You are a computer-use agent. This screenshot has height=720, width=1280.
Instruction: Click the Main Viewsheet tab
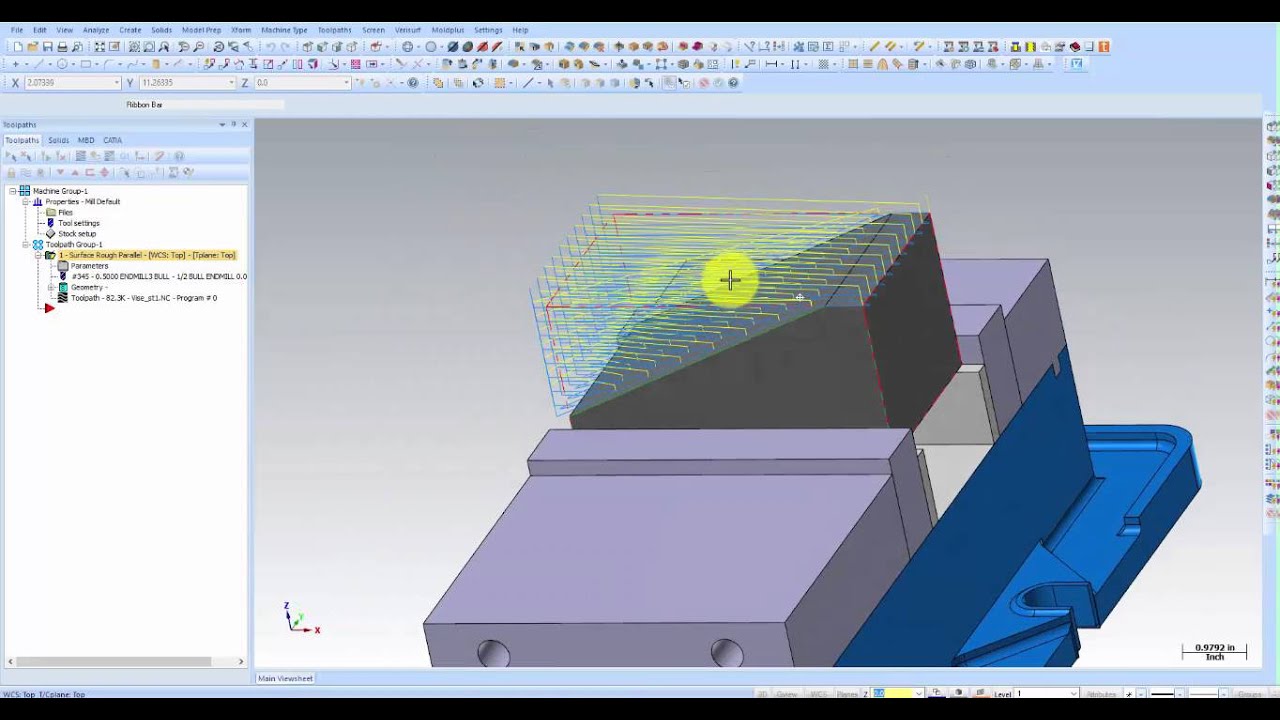click(x=286, y=678)
